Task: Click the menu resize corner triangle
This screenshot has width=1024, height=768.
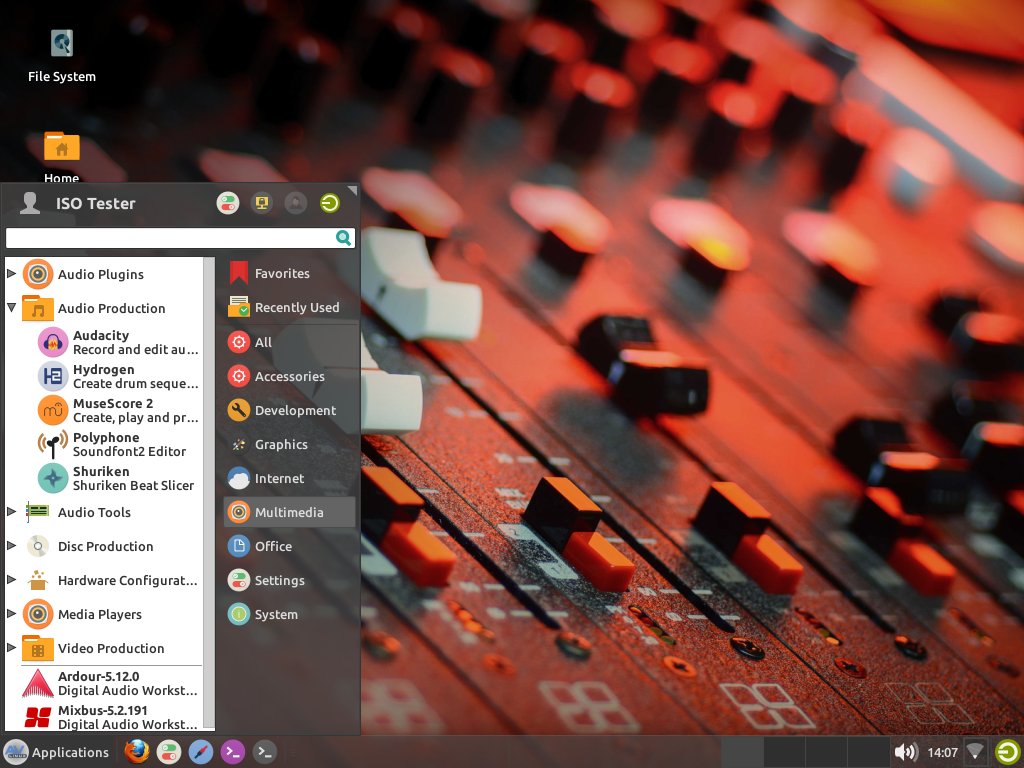Action: coord(353,190)
